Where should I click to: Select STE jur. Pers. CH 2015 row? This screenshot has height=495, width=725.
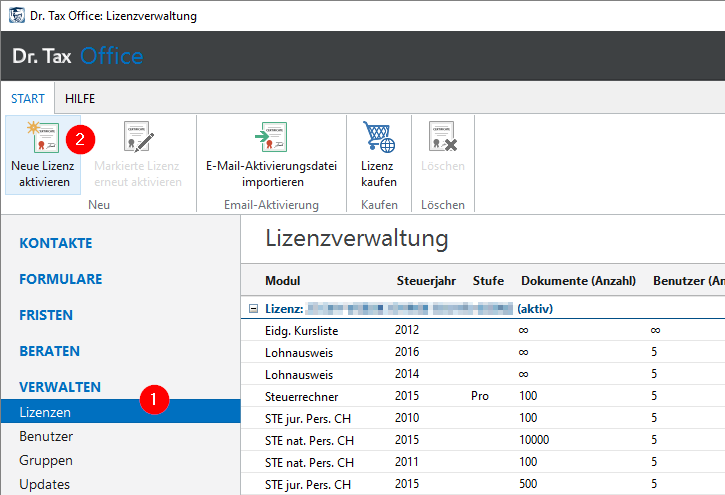coord(483,484)
